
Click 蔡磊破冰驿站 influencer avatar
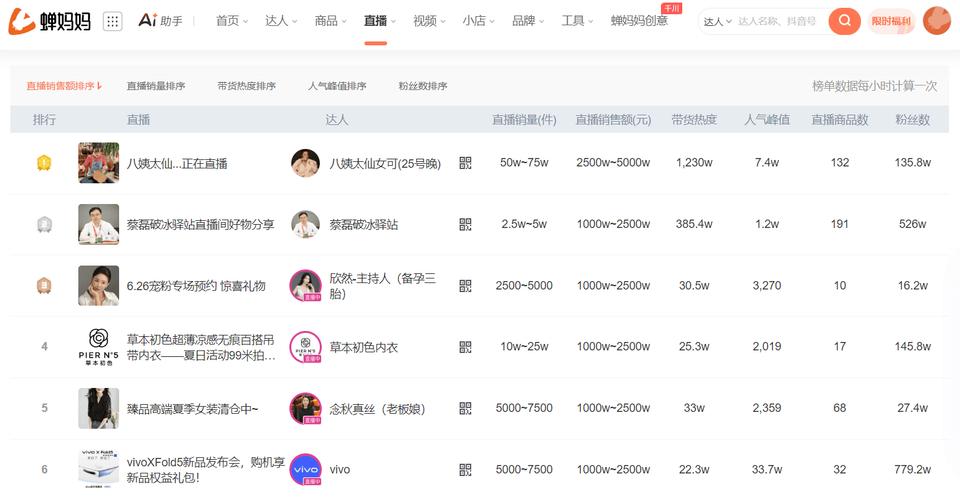tap(305, 225)
